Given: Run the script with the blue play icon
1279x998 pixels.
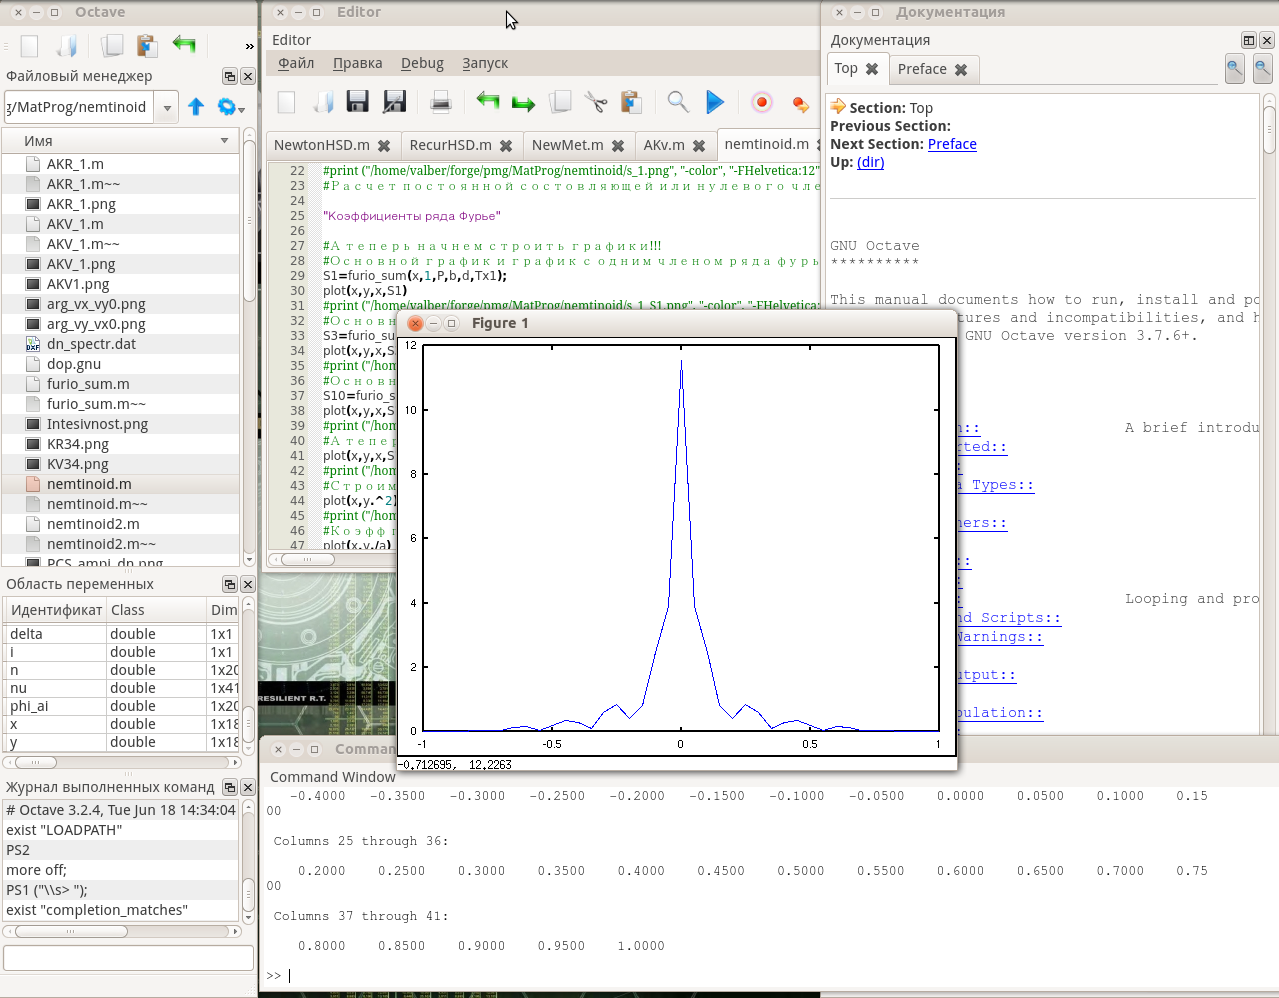Looking at the screenshot, I should [x=714, y=102].
